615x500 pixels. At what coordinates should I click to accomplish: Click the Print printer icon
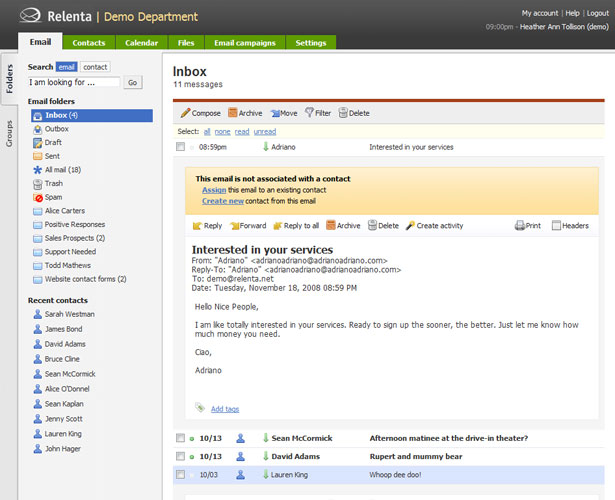point(520,225)
